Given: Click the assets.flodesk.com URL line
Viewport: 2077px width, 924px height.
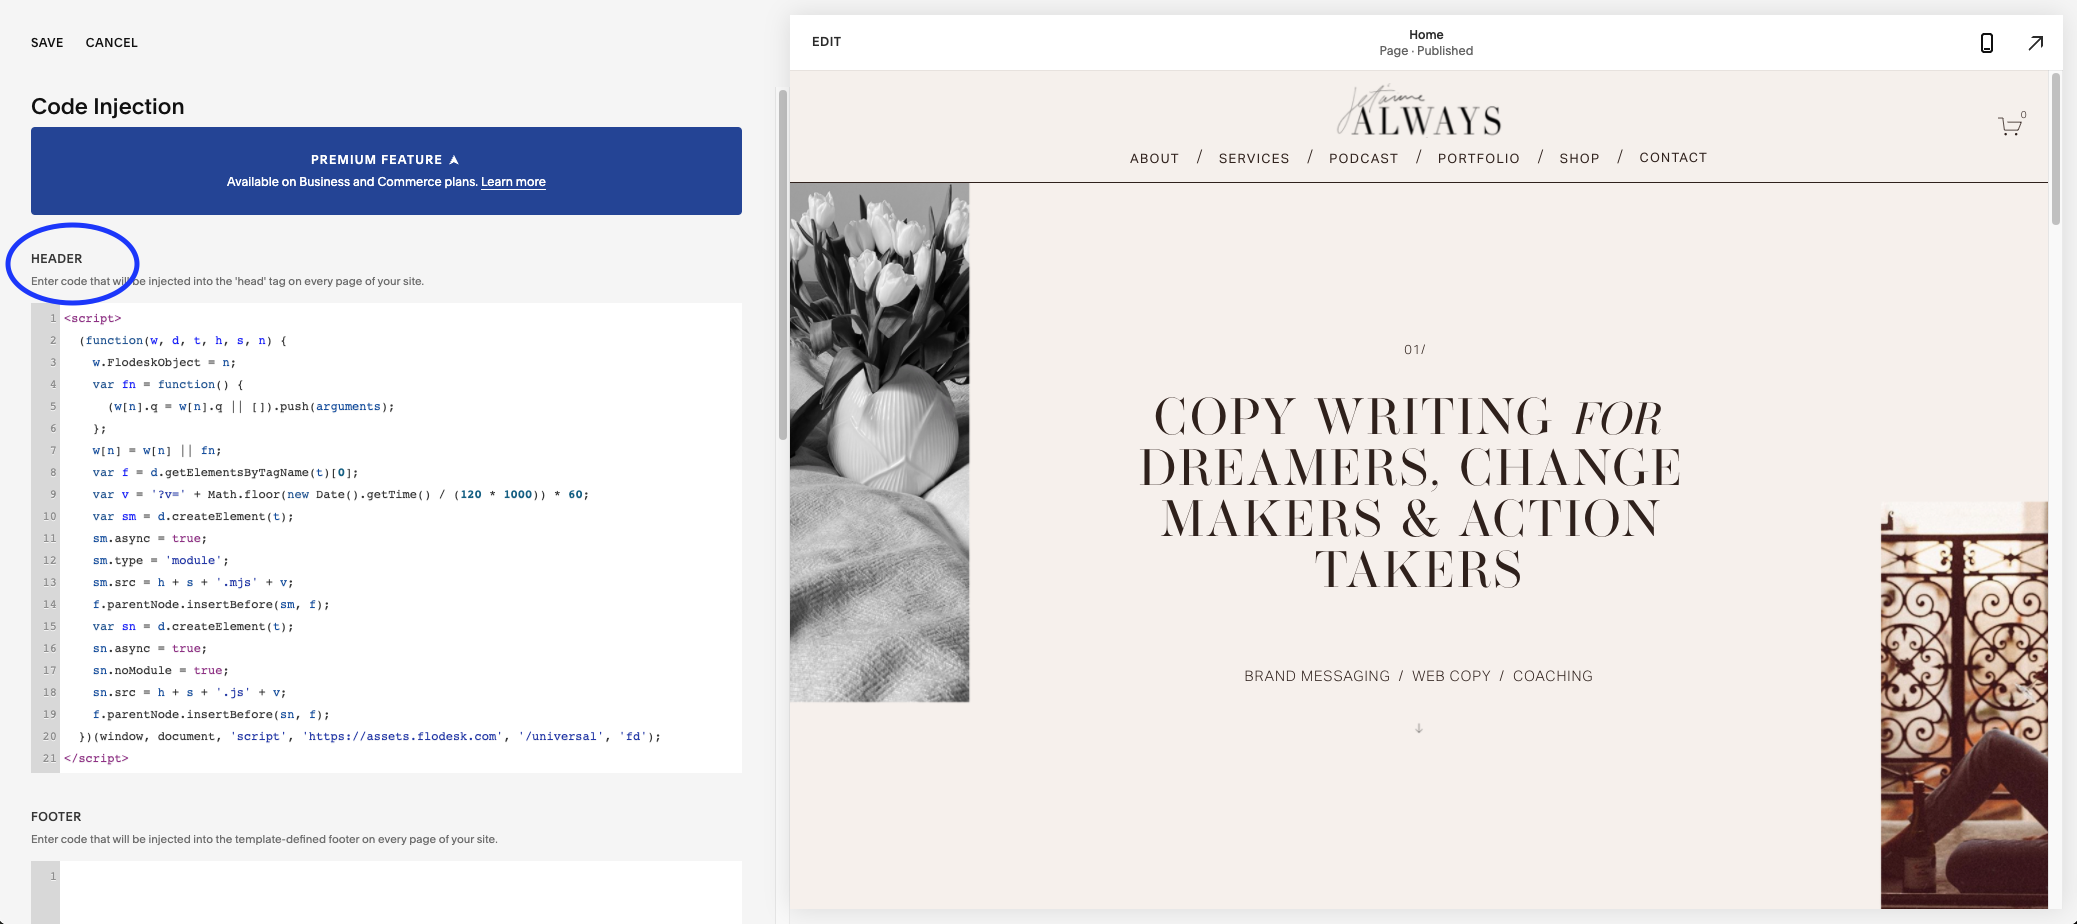Looking at the screenshot, I should pyautogui.click(x=370, y=736).
